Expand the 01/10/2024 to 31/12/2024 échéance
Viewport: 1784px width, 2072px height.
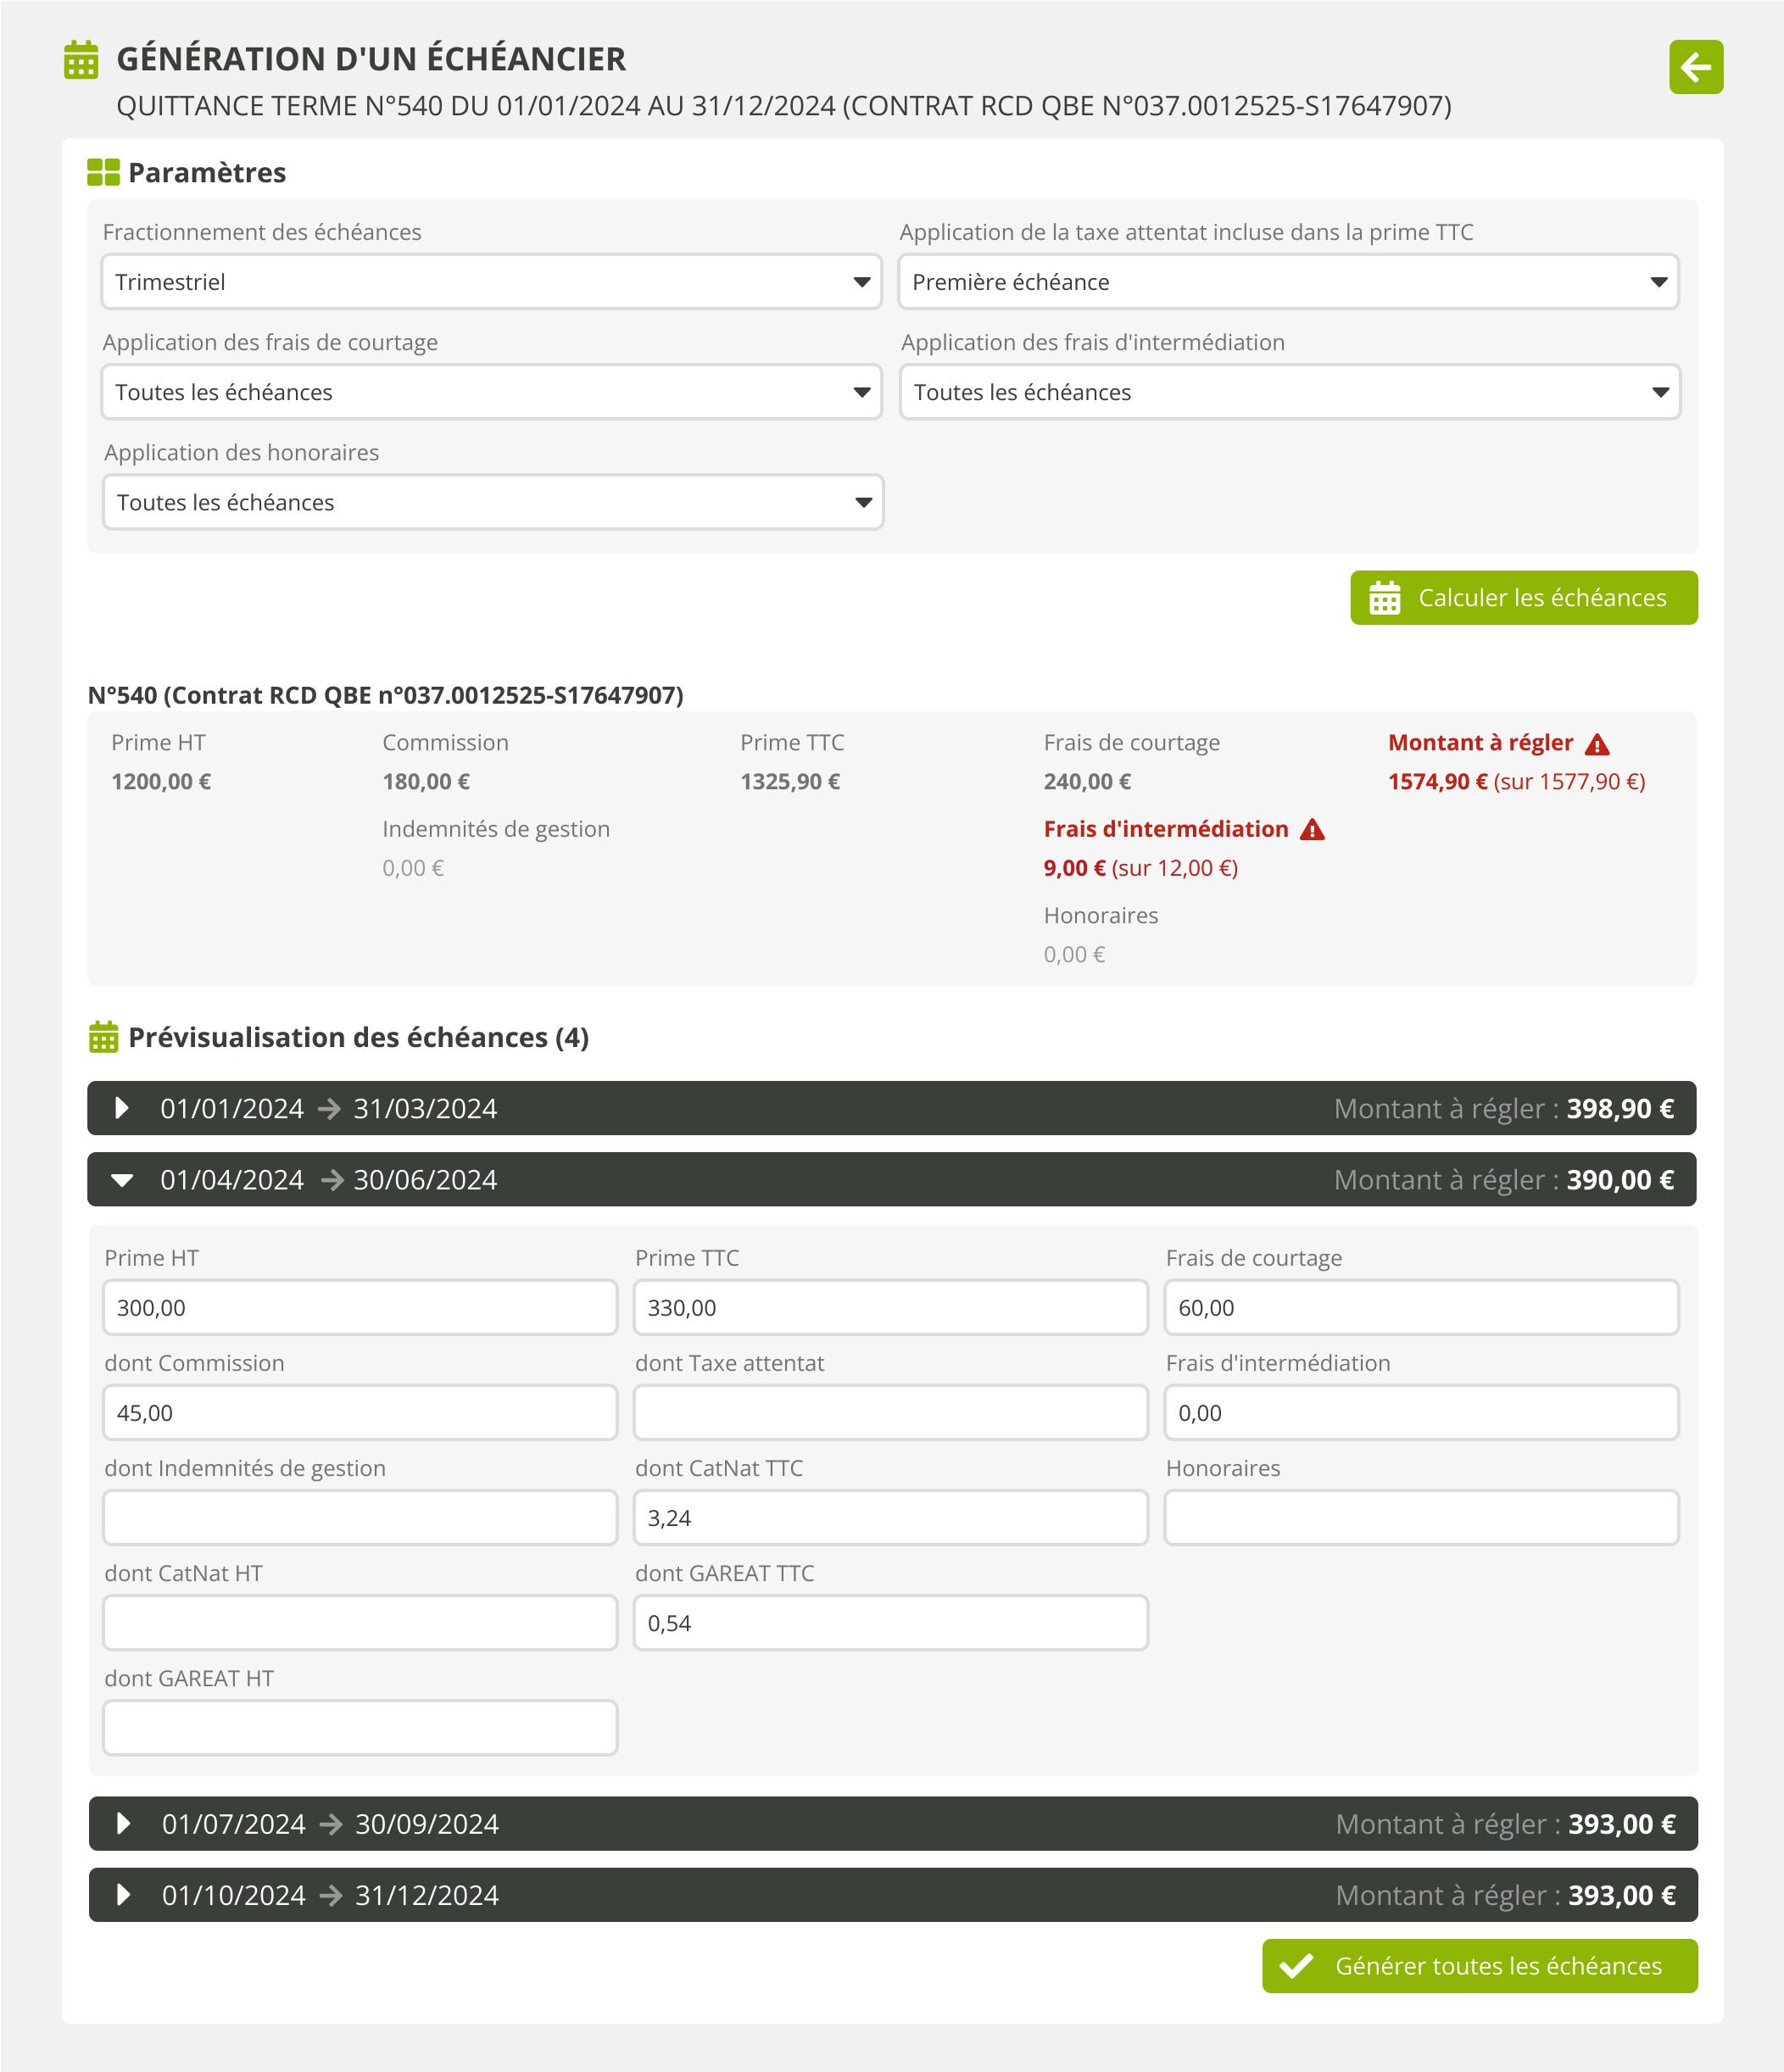point(123,1895)
